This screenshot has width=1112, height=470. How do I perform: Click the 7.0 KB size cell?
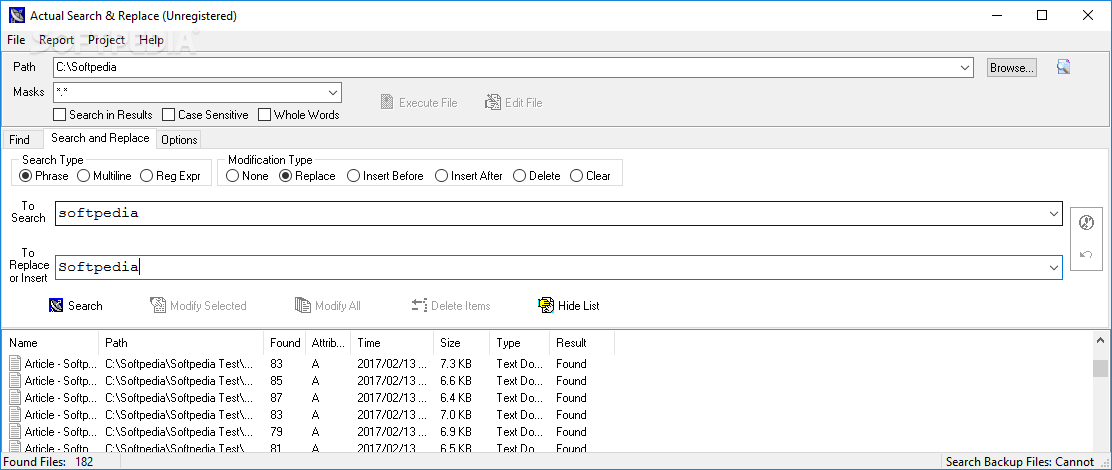coord(456,415)
